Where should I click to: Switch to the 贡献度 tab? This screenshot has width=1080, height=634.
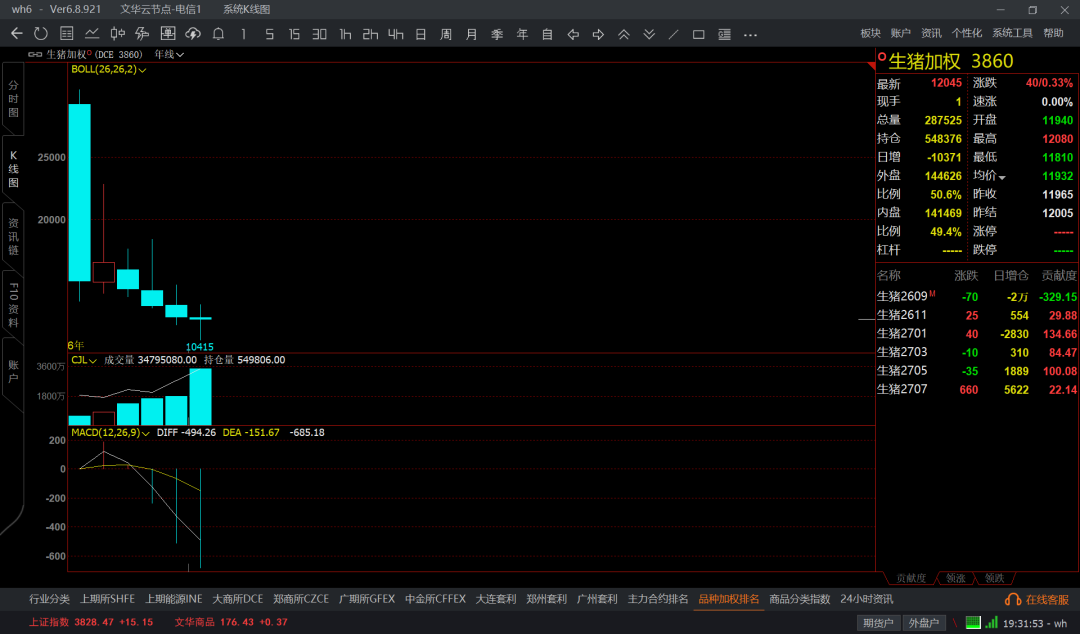click(911, 578)
